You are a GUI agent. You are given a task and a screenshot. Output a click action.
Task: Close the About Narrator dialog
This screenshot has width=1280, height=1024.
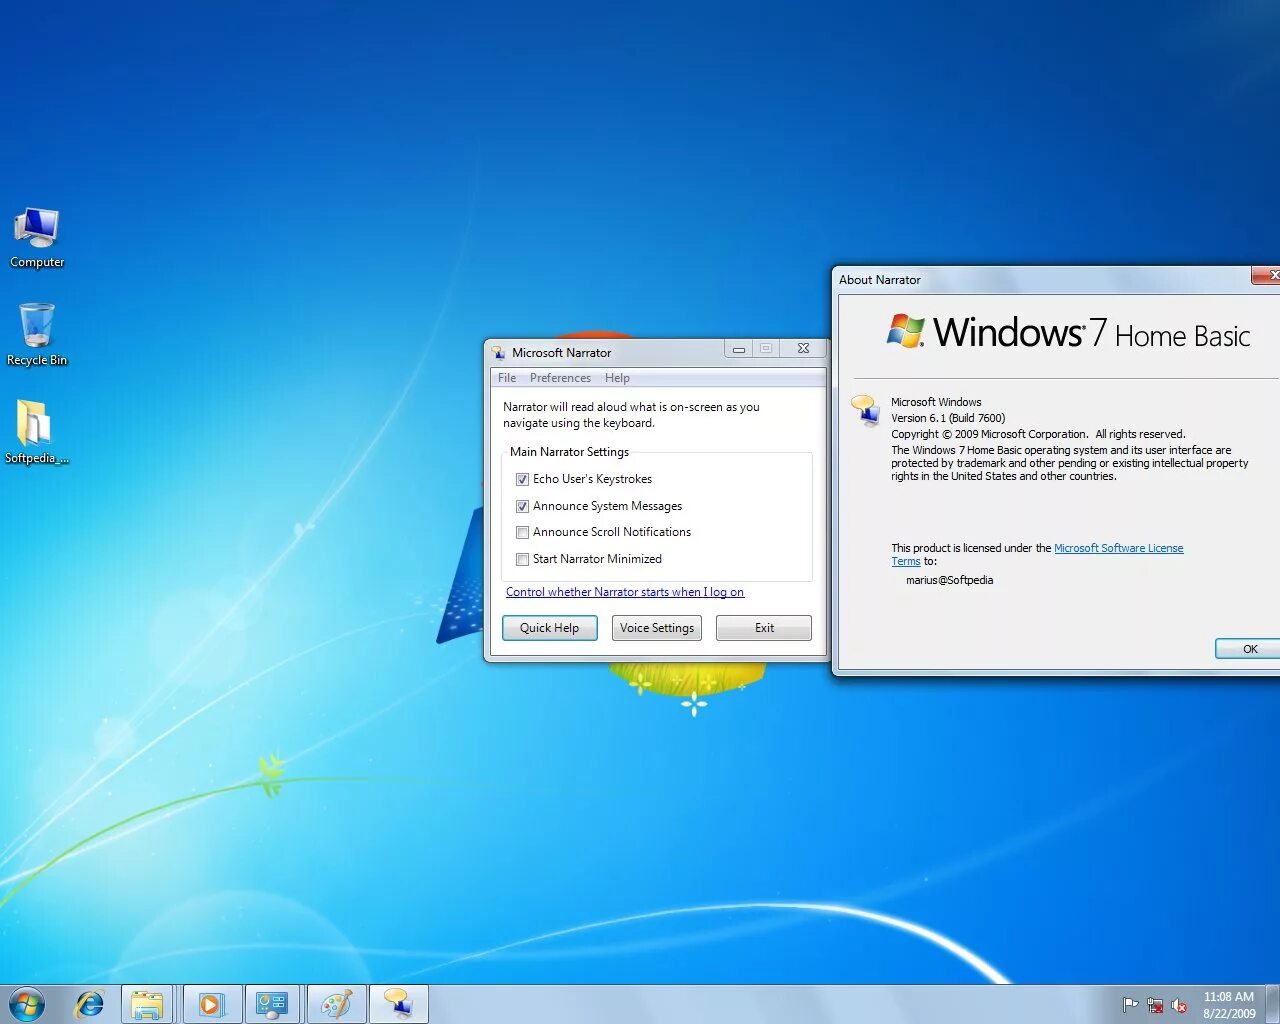(1267, 275)
